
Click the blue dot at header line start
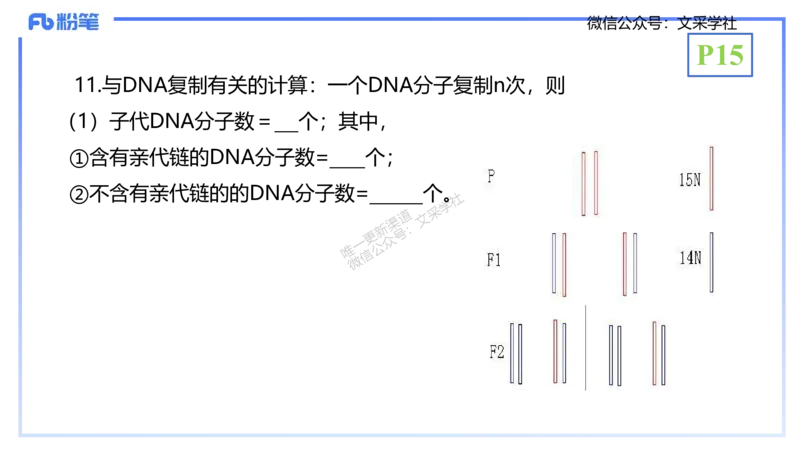118,19
